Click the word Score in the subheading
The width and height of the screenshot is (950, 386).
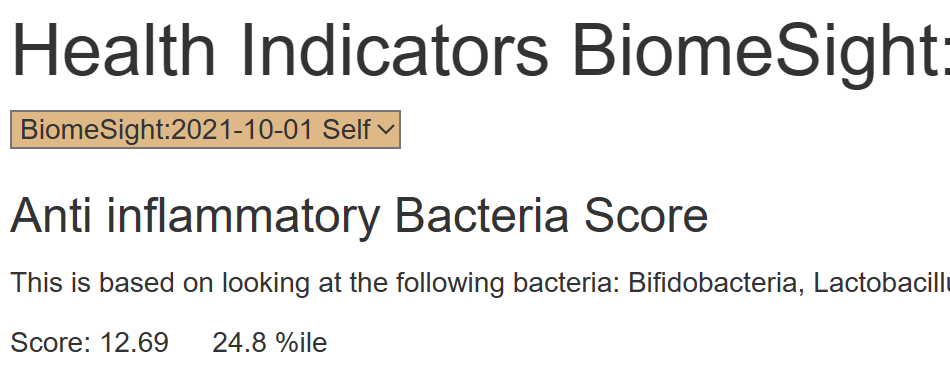pyautogui.click(x=646, y=216)
